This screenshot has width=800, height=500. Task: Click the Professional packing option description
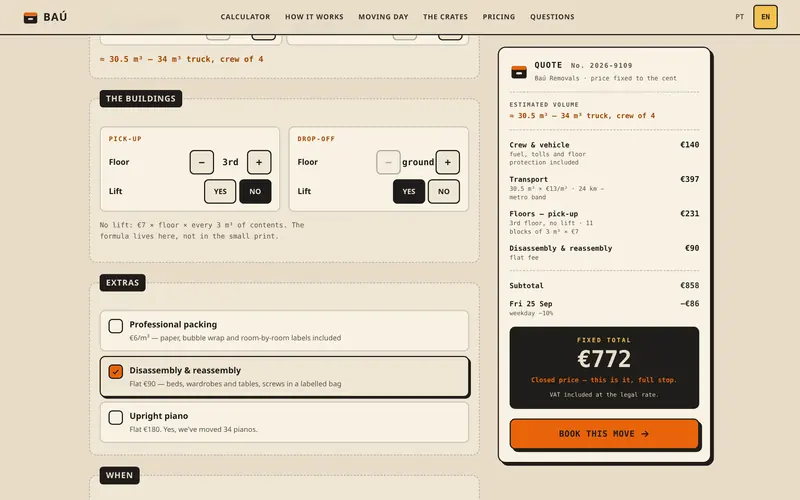(235, 338)
